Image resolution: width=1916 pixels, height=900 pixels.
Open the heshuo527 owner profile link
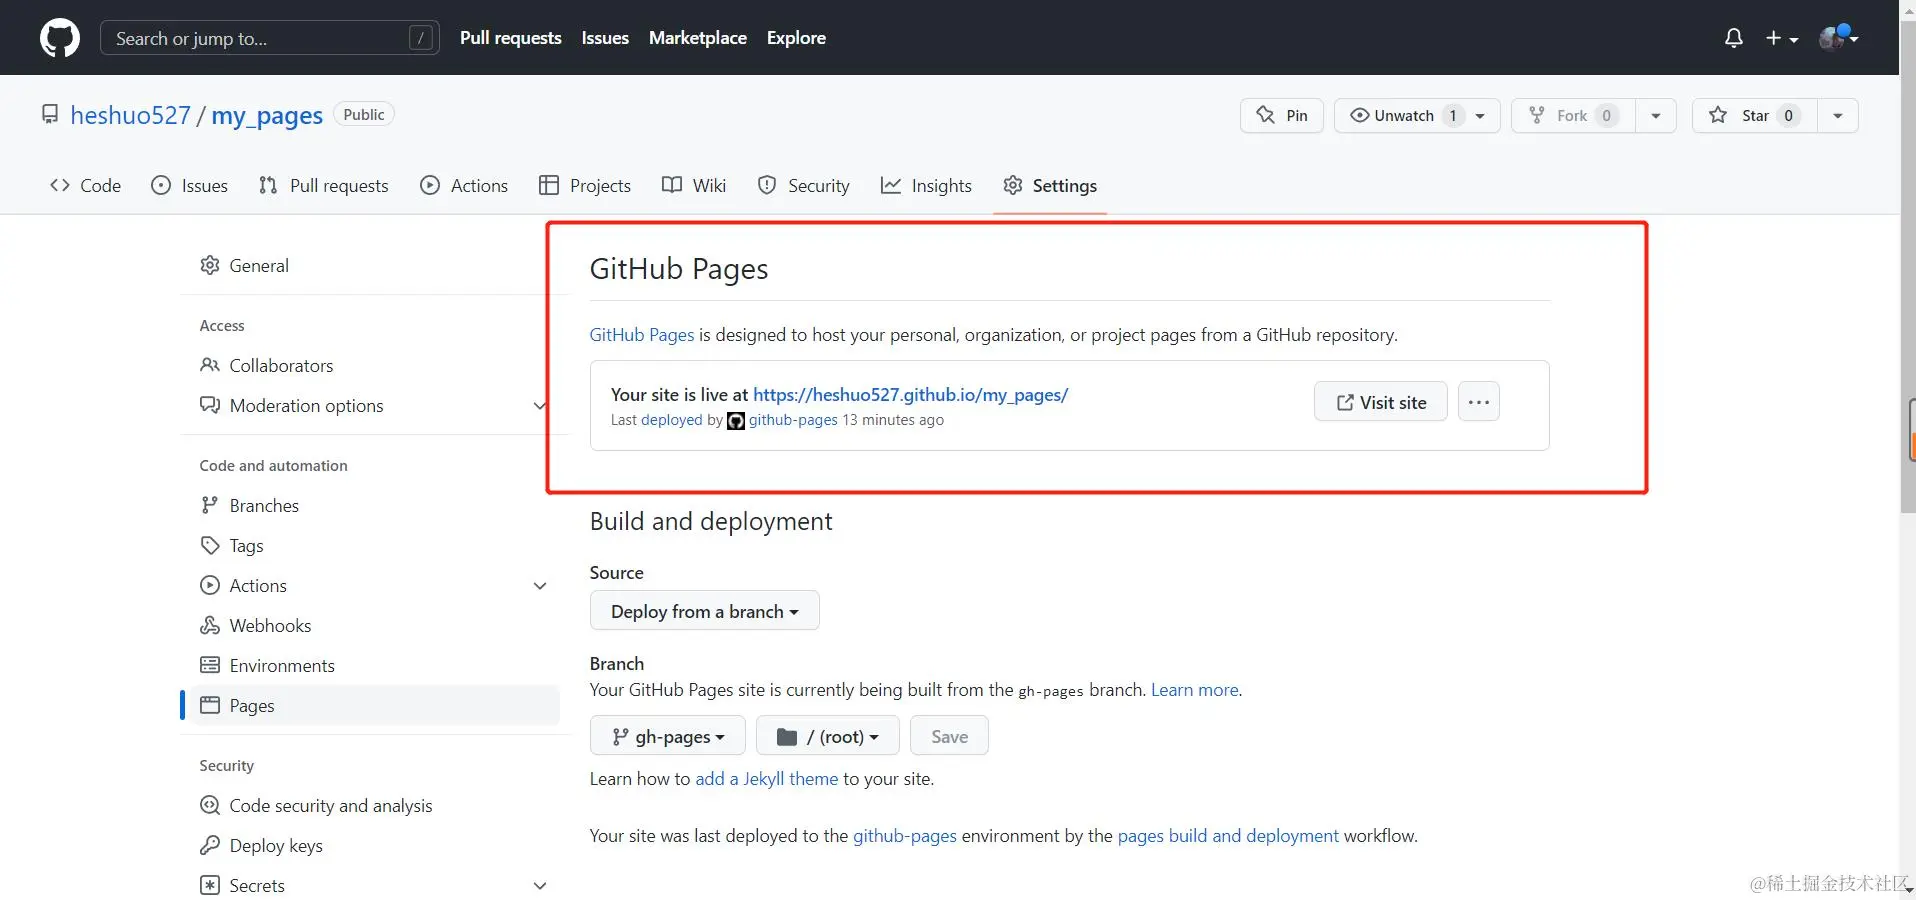click(130, 115)
